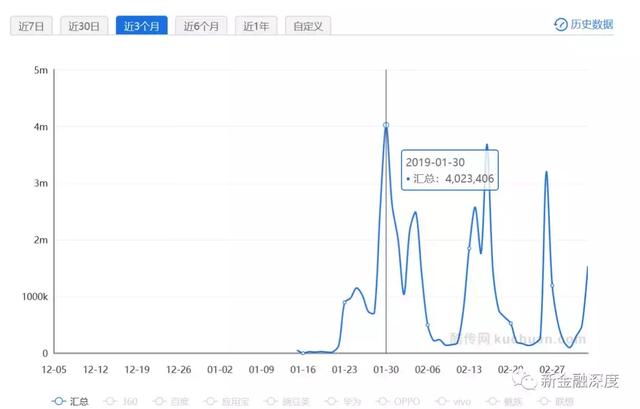Choose the 近6个月 range button
This screenshot has height=409, width=640.
pos(201,26)
